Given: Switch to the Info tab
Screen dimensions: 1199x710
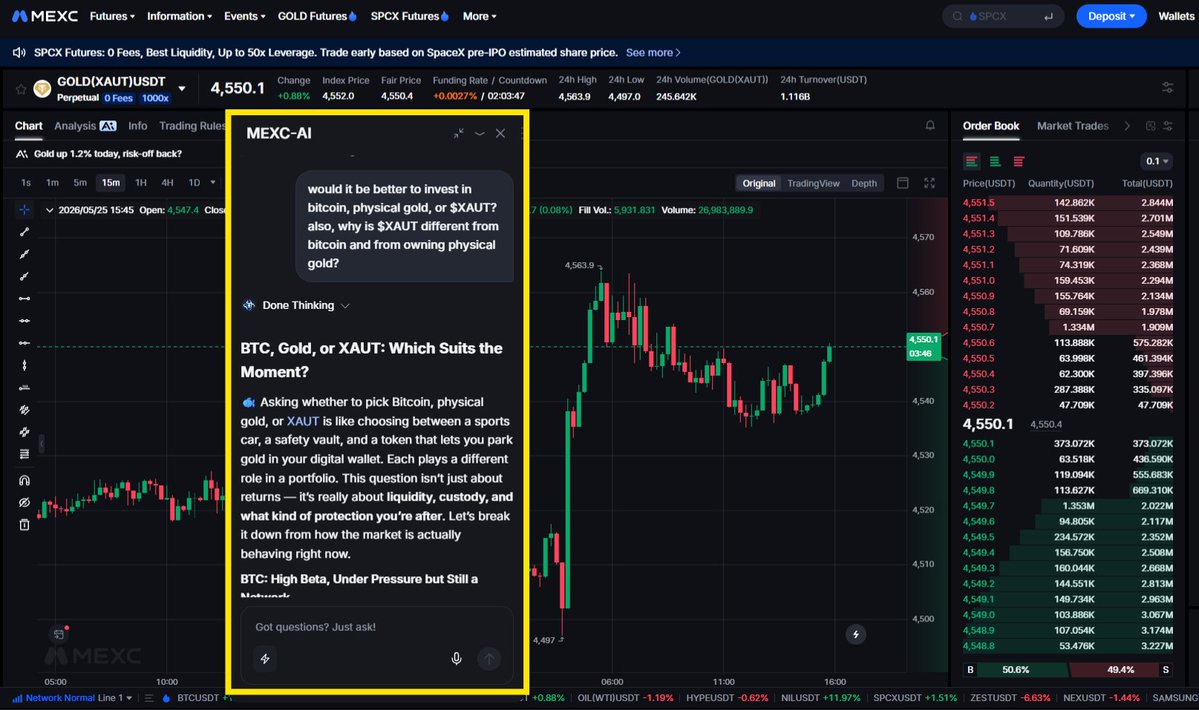Looking at the screenshot, I should [x=138, y=125].
